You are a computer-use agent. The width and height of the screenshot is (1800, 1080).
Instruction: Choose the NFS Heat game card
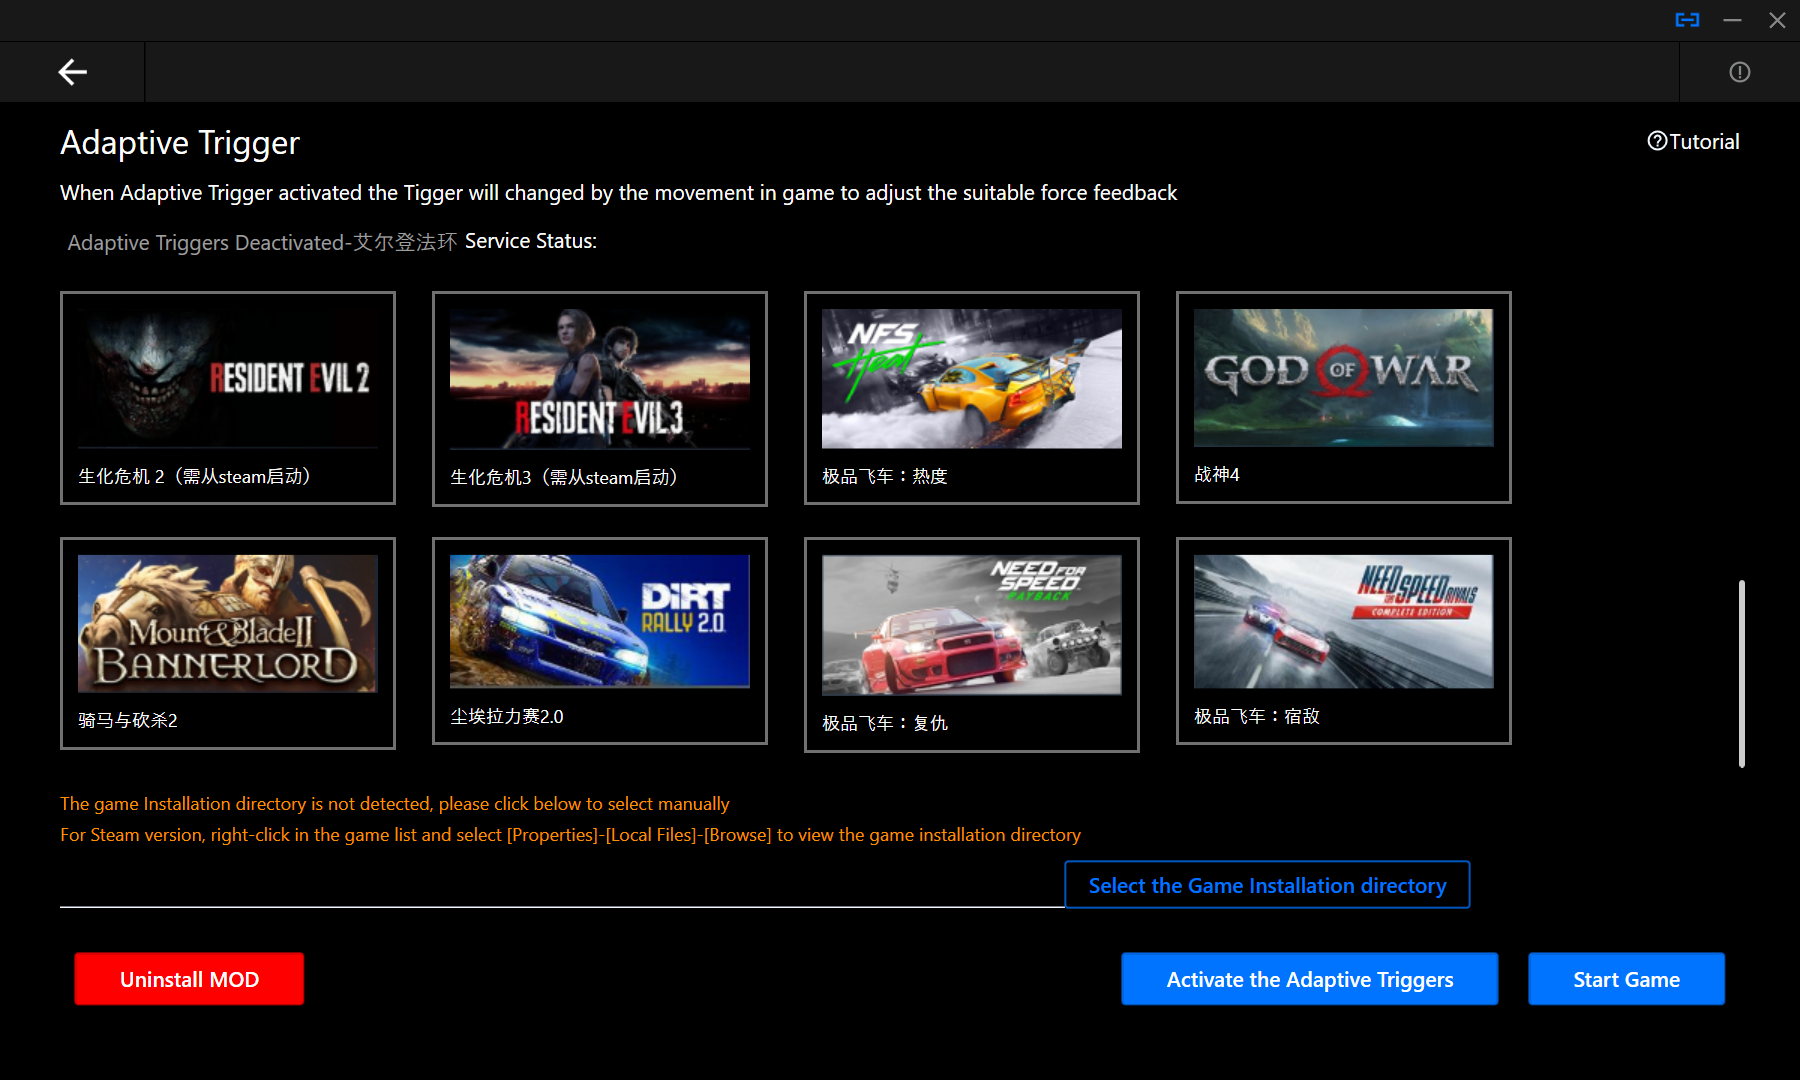pyautogui.click(x=972, y=398)
